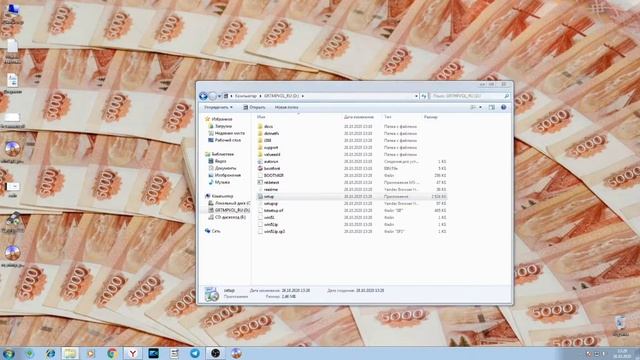The image size is (640, 360).
Task: Click the Компьютер breadcrumb in address bar
Action: (246, 96)
